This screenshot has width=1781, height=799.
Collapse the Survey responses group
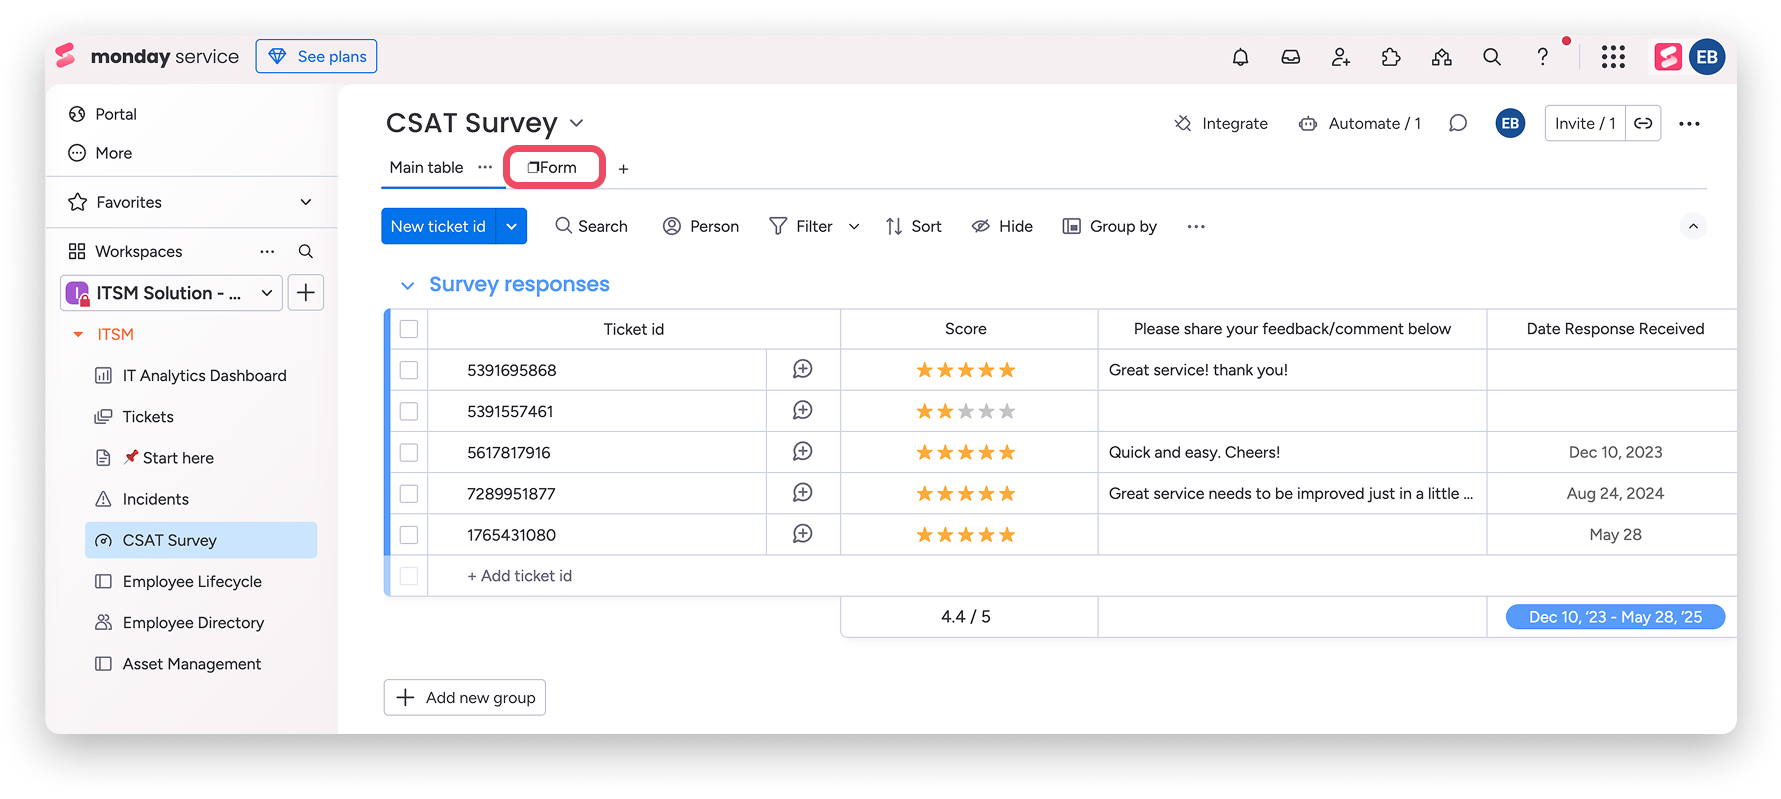tap(407, 285)
